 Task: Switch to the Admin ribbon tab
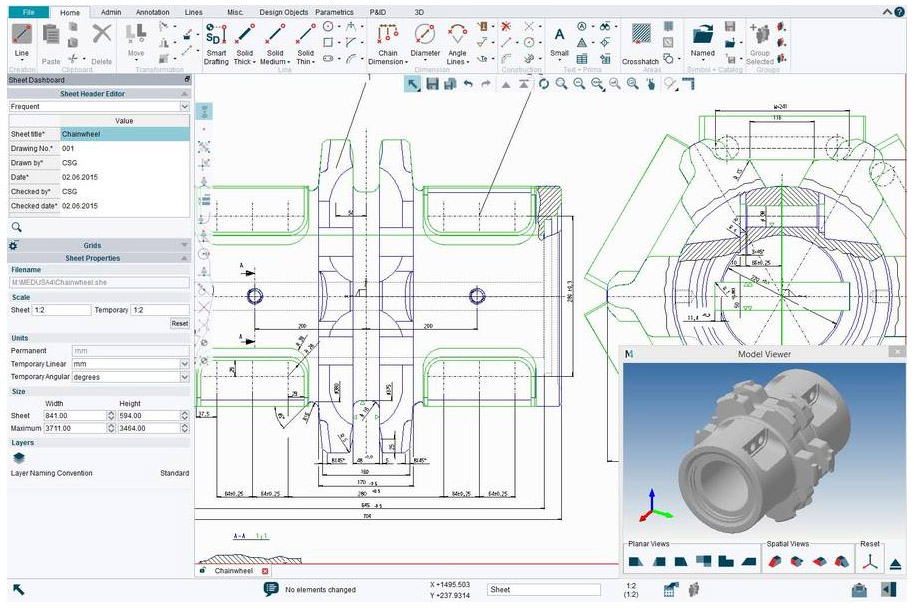[x=111, y=12]
